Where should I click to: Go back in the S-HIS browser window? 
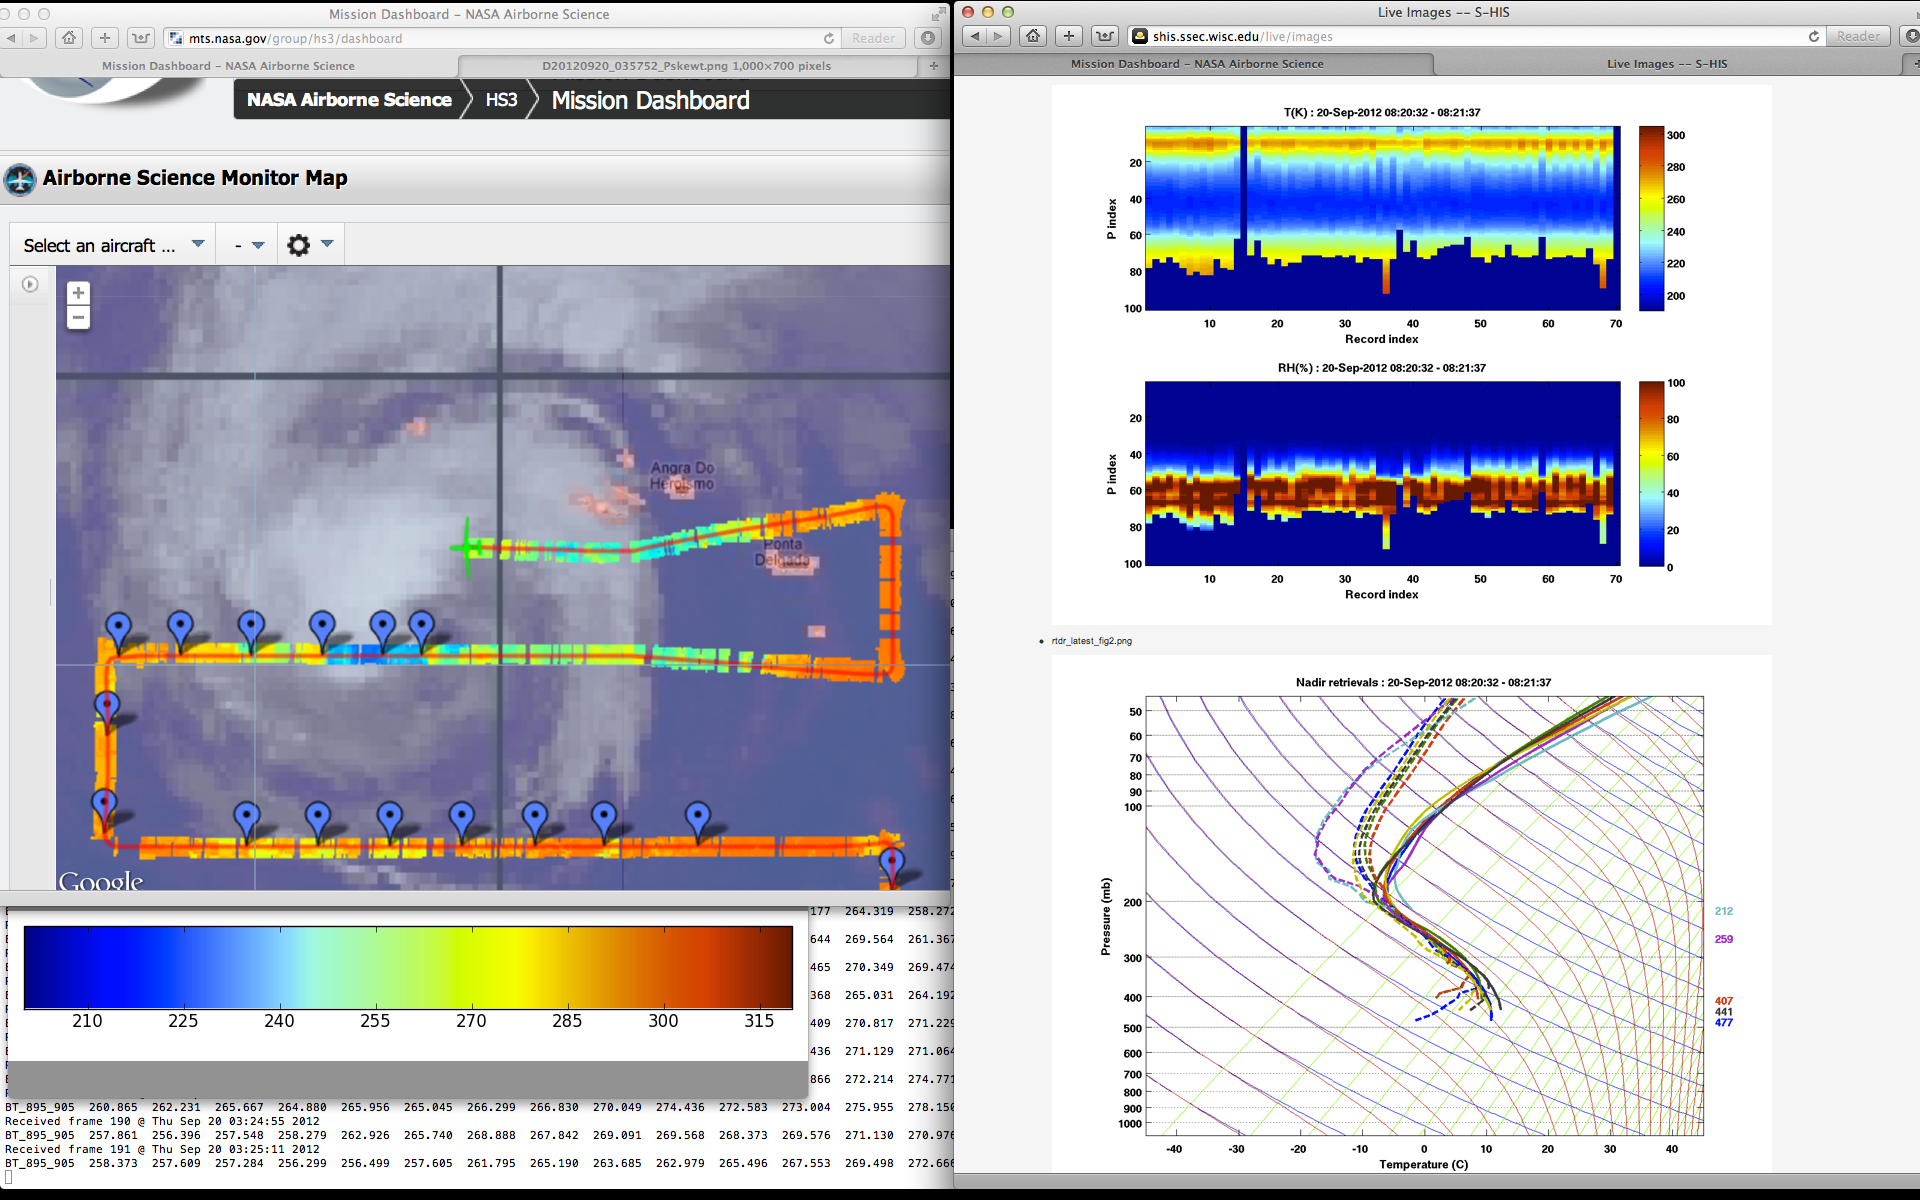[x=975, y=36]
